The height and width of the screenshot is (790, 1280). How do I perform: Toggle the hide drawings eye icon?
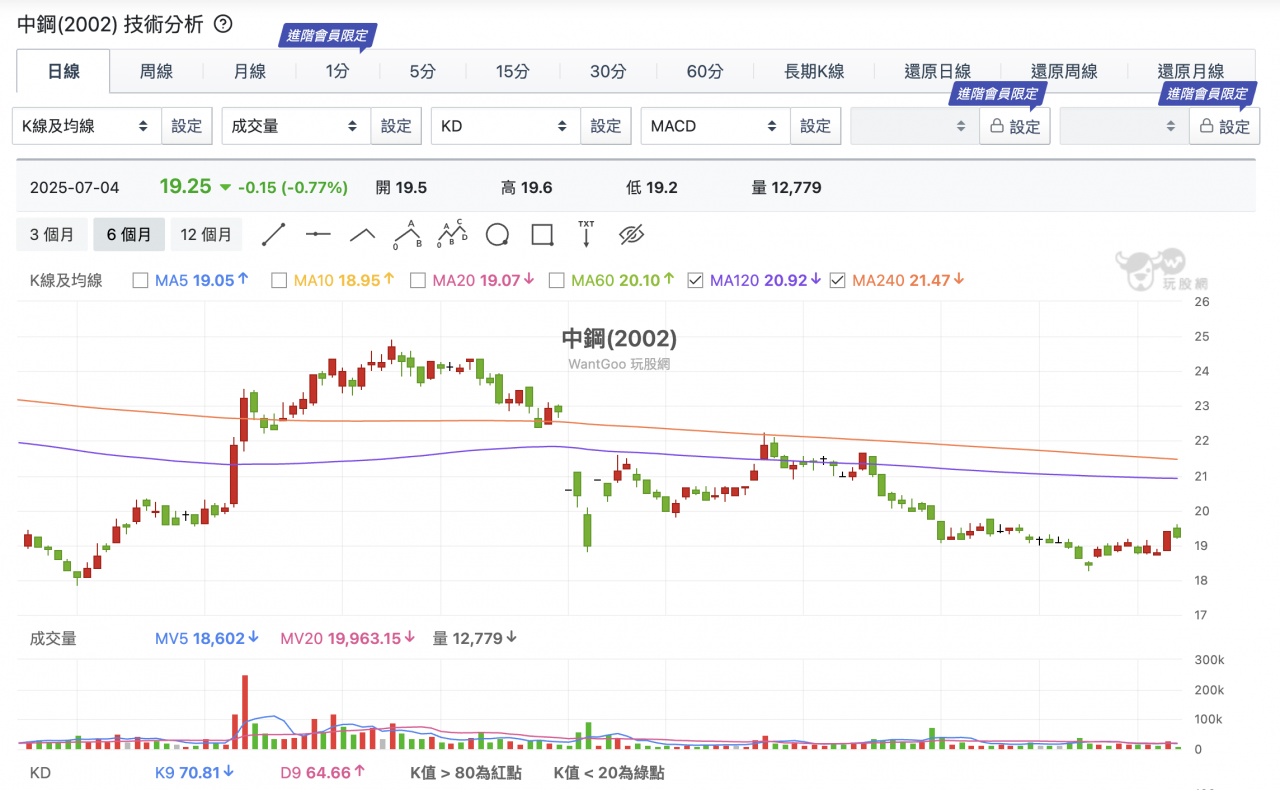[x=631, y=235]
